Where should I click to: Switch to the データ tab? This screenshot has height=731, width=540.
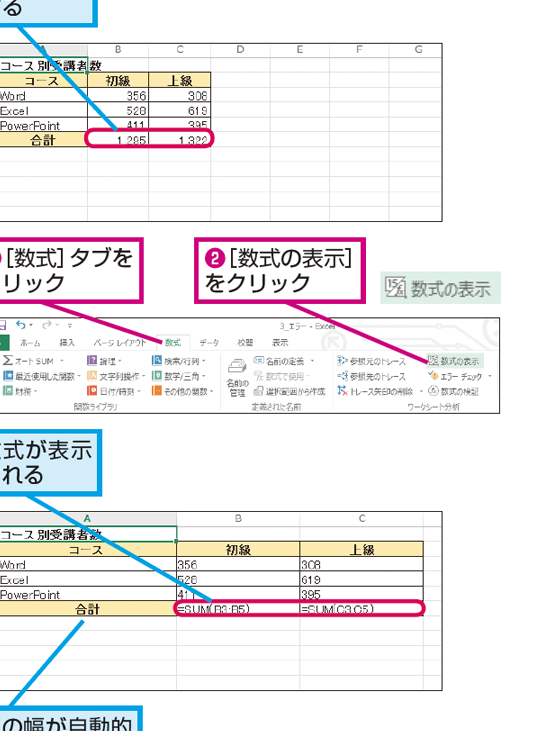click(209, 343)
